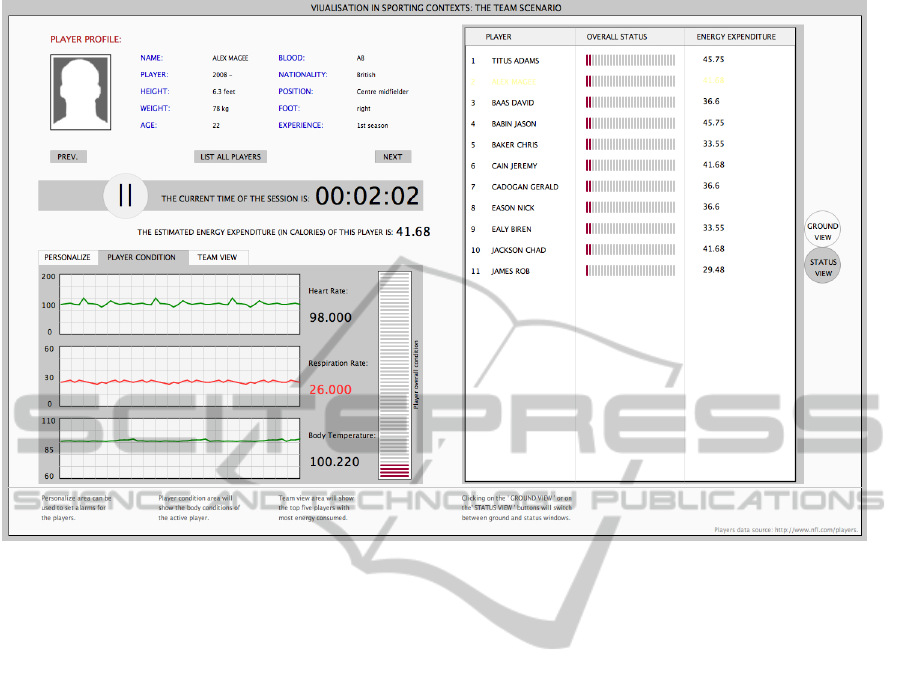Viewport: 901px width, 684px height.
Task: Go to previous player with PREV.
Action: (68, 157)
